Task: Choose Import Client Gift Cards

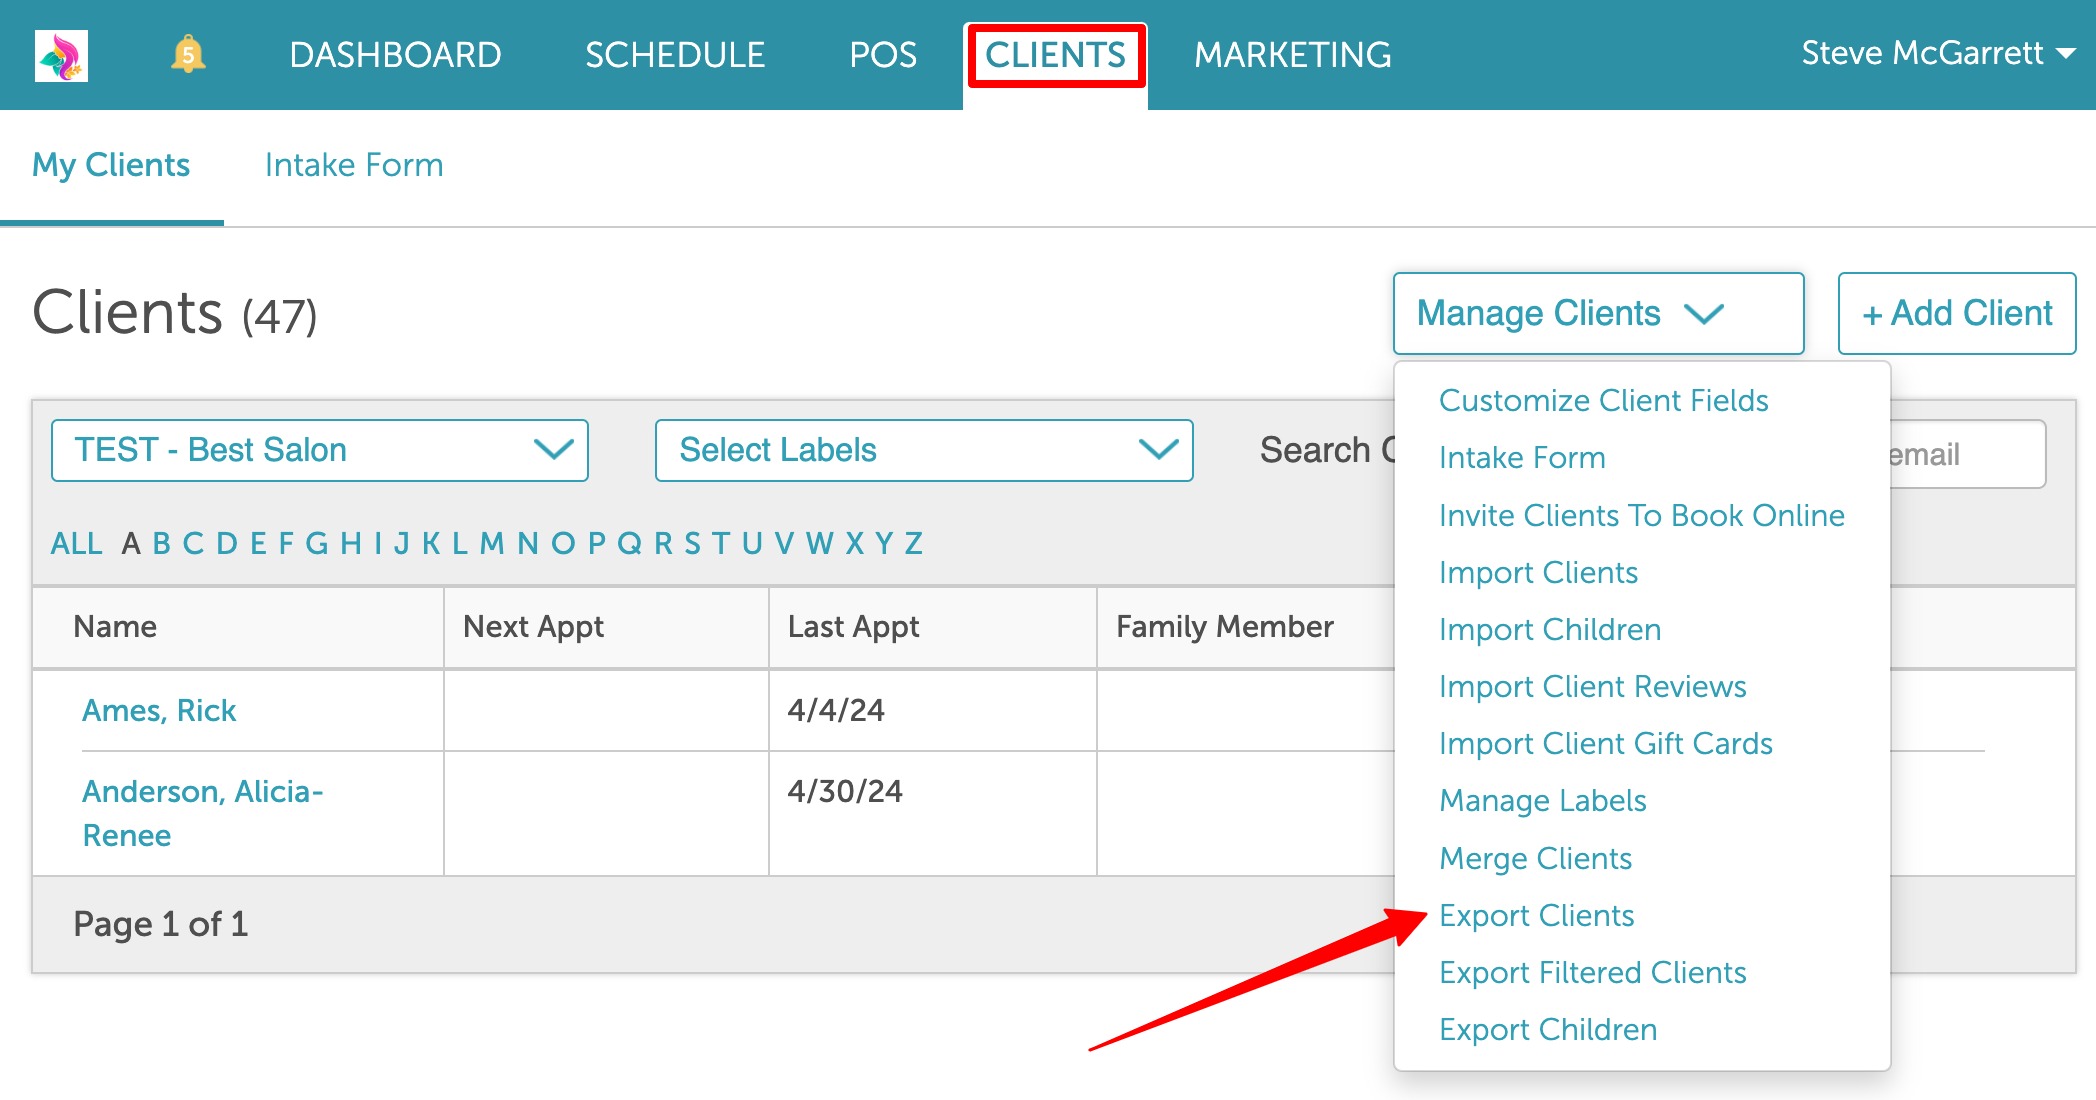Action: (1605, 743)
